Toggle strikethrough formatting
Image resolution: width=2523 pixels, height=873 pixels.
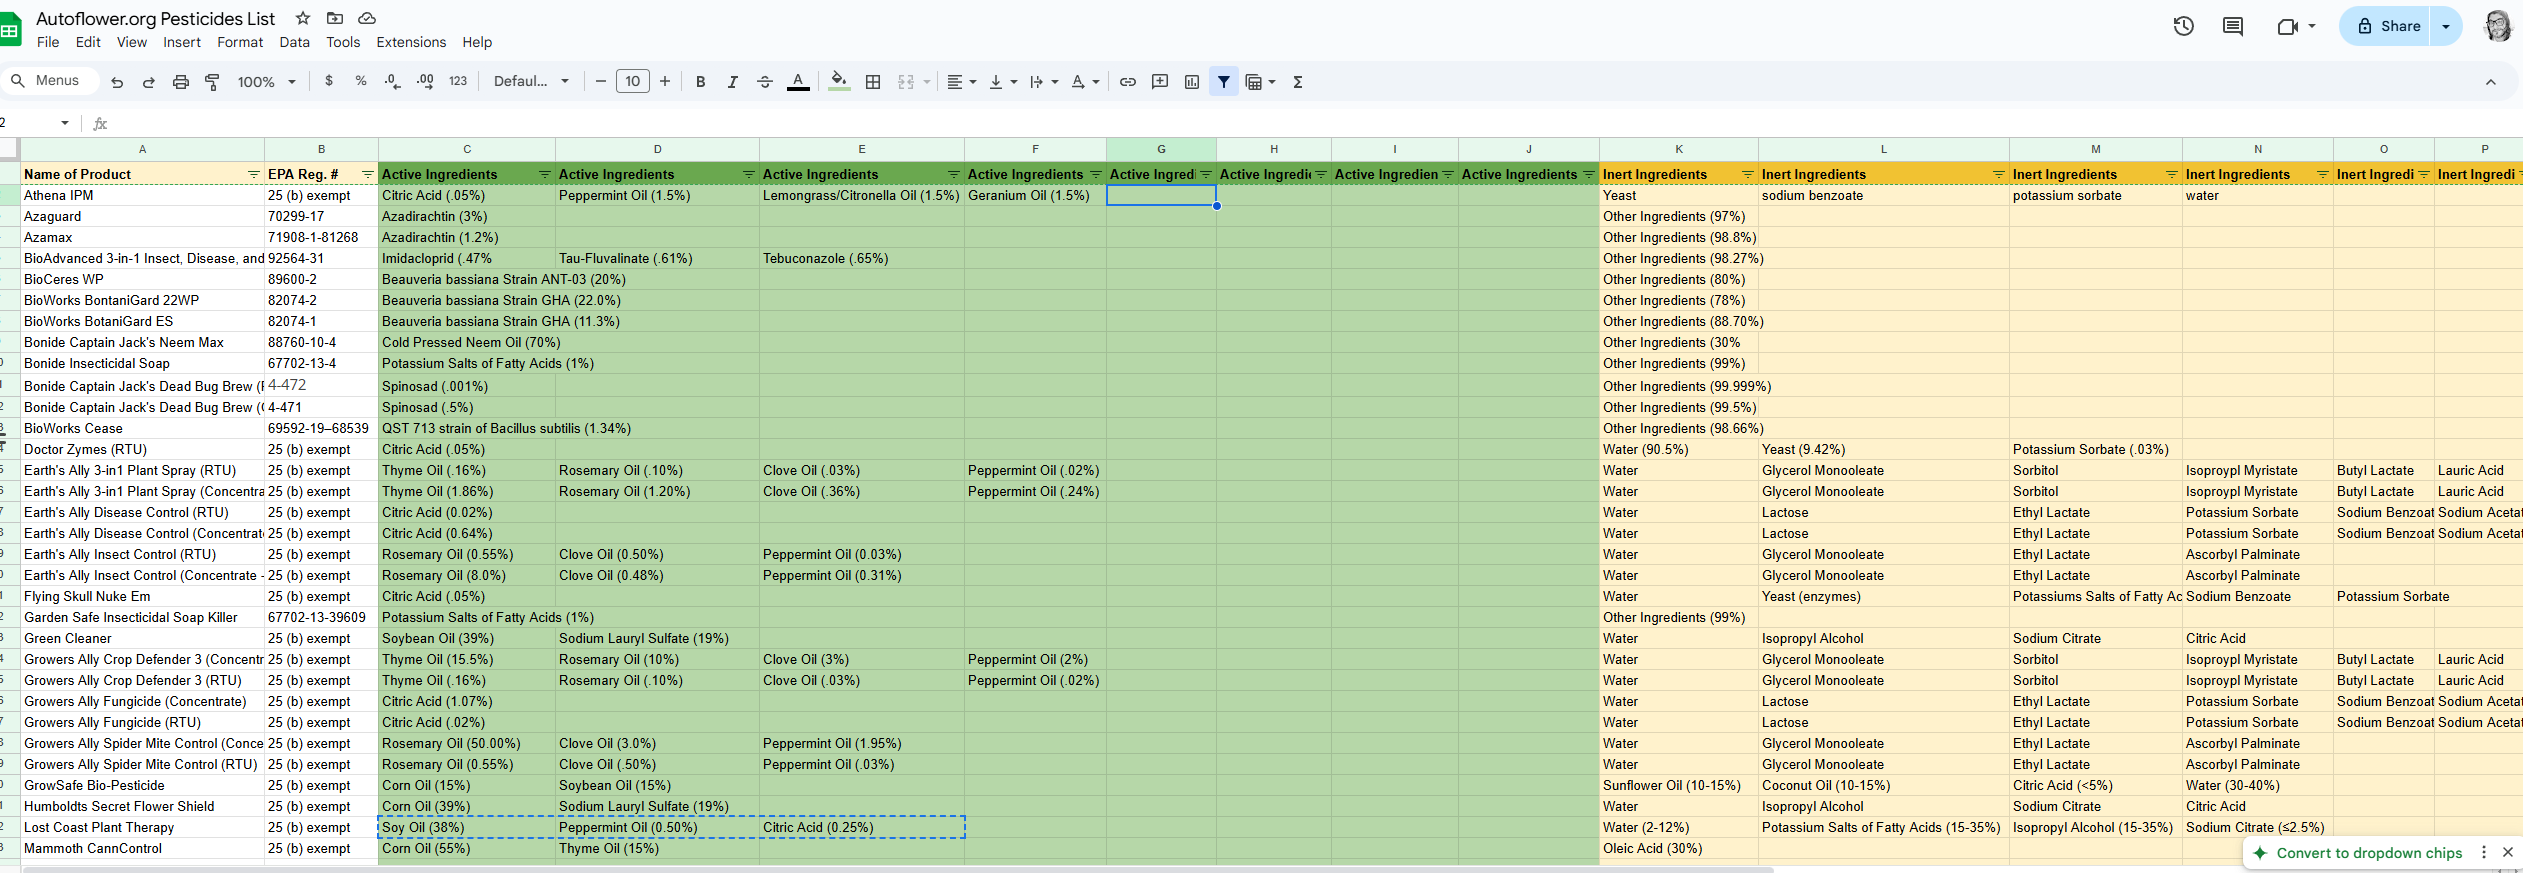(765, 82)
